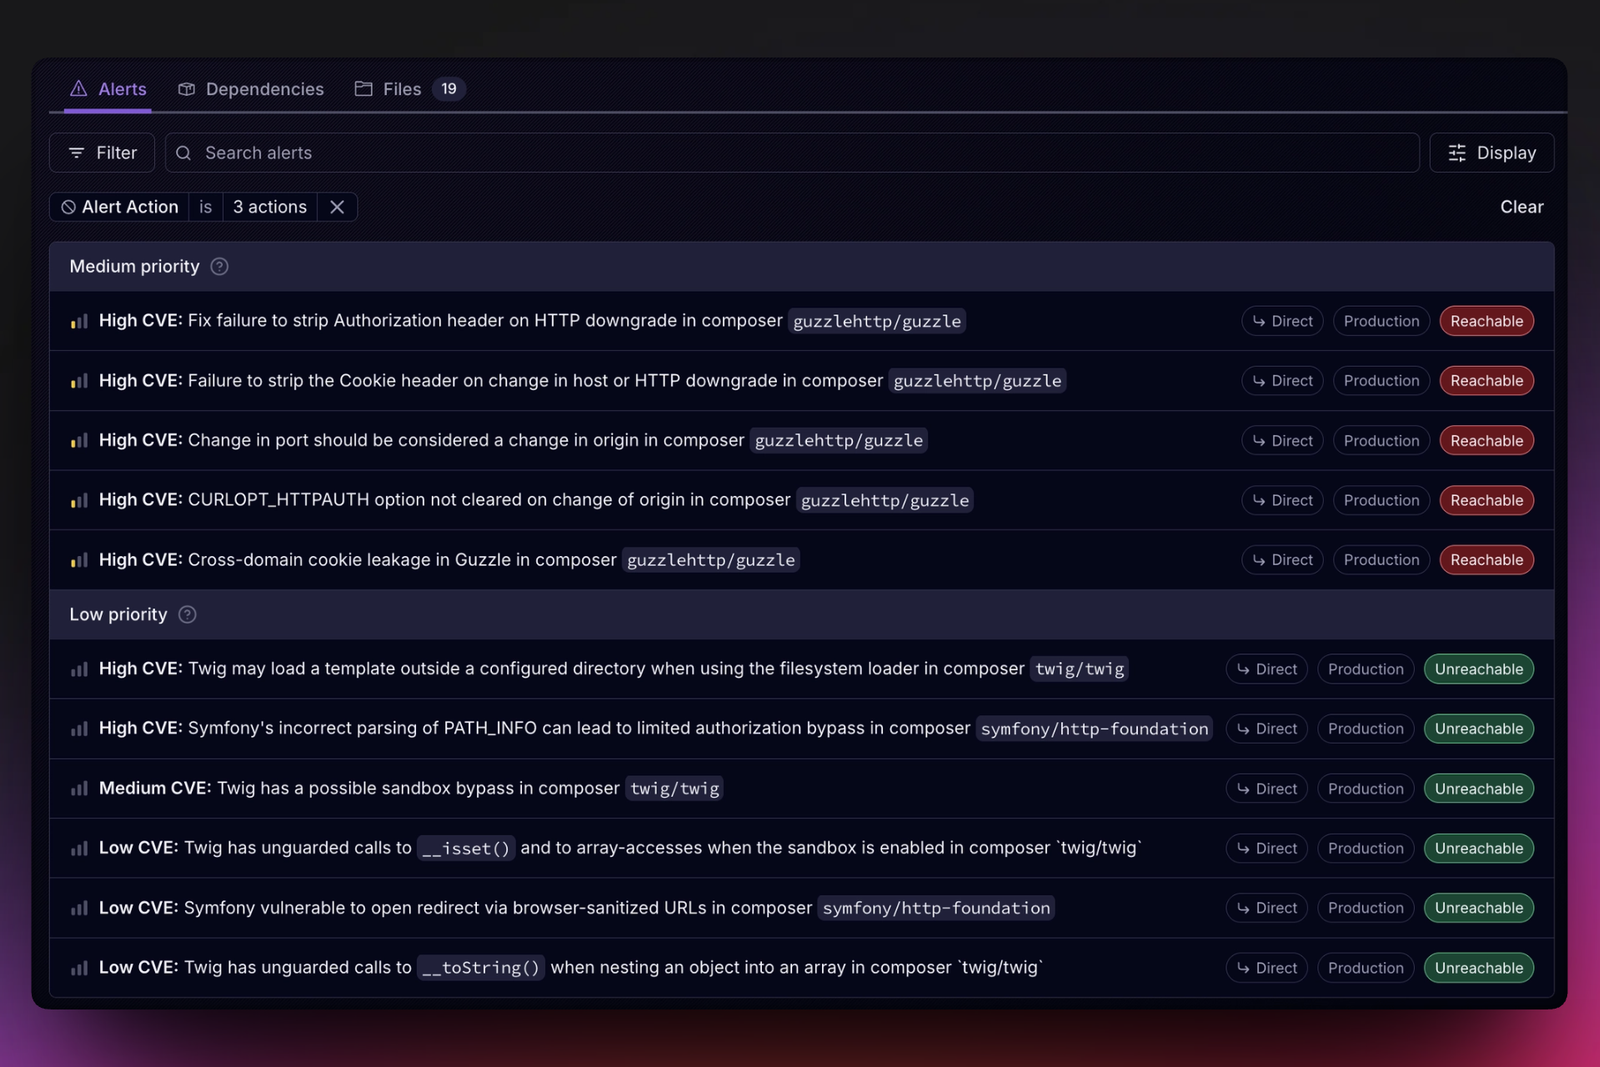Edit the '3 actions' filter value
Image resolution: width=1600 pixels, height=1067 pixels.
(x=270, y=207)
